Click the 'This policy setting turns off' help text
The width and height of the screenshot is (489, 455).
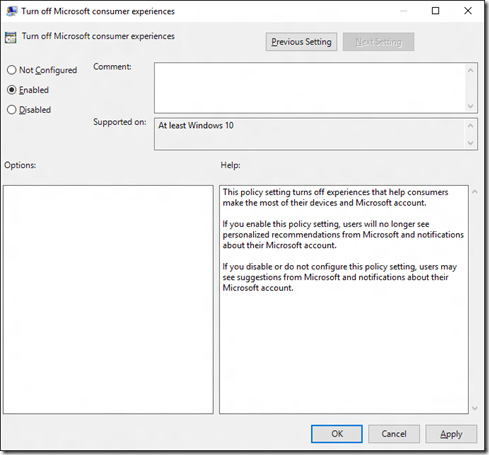pos(335,197)
